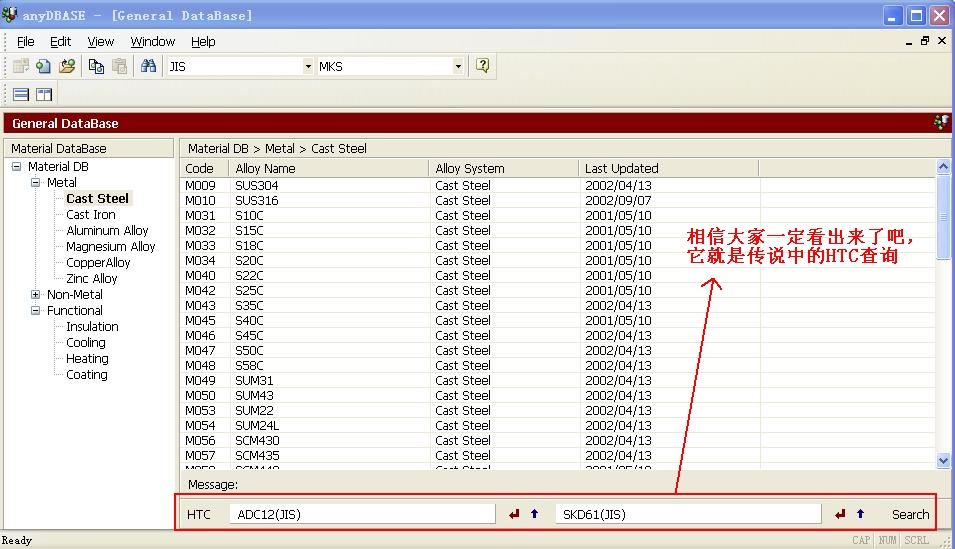Open the Edit menu
Viewport: 955px width, 549px height.
point(60,41)
